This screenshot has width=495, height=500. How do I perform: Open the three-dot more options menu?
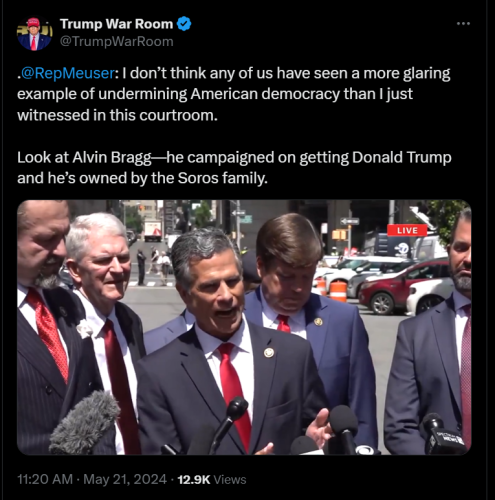tap(463, 24)
